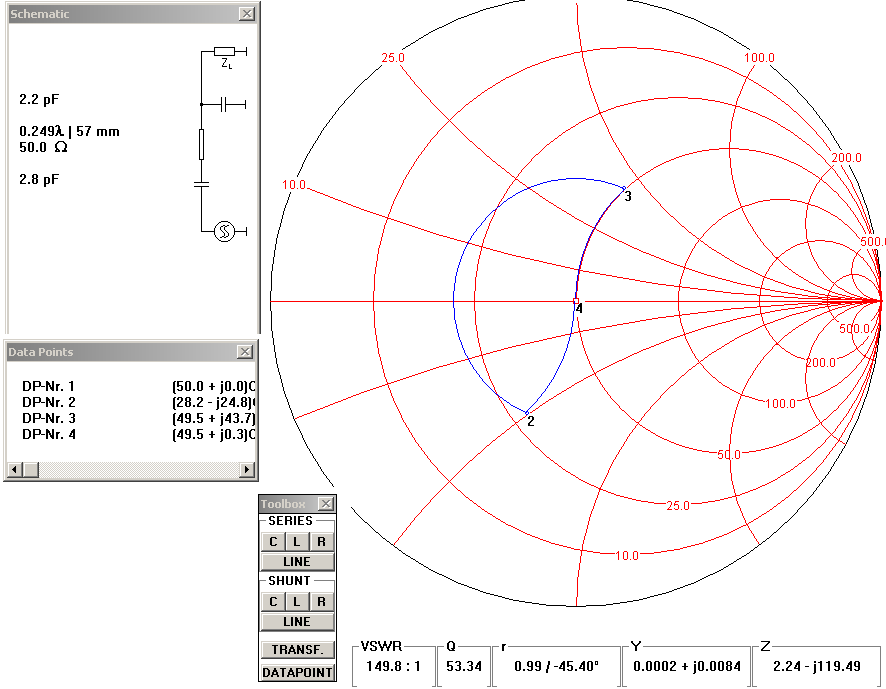Image resolution: width=886 pixels, height=689 pixels.
Task: Click the reflection coefficient readout 0.99 / -45.40°
Action: coord(557,666)
